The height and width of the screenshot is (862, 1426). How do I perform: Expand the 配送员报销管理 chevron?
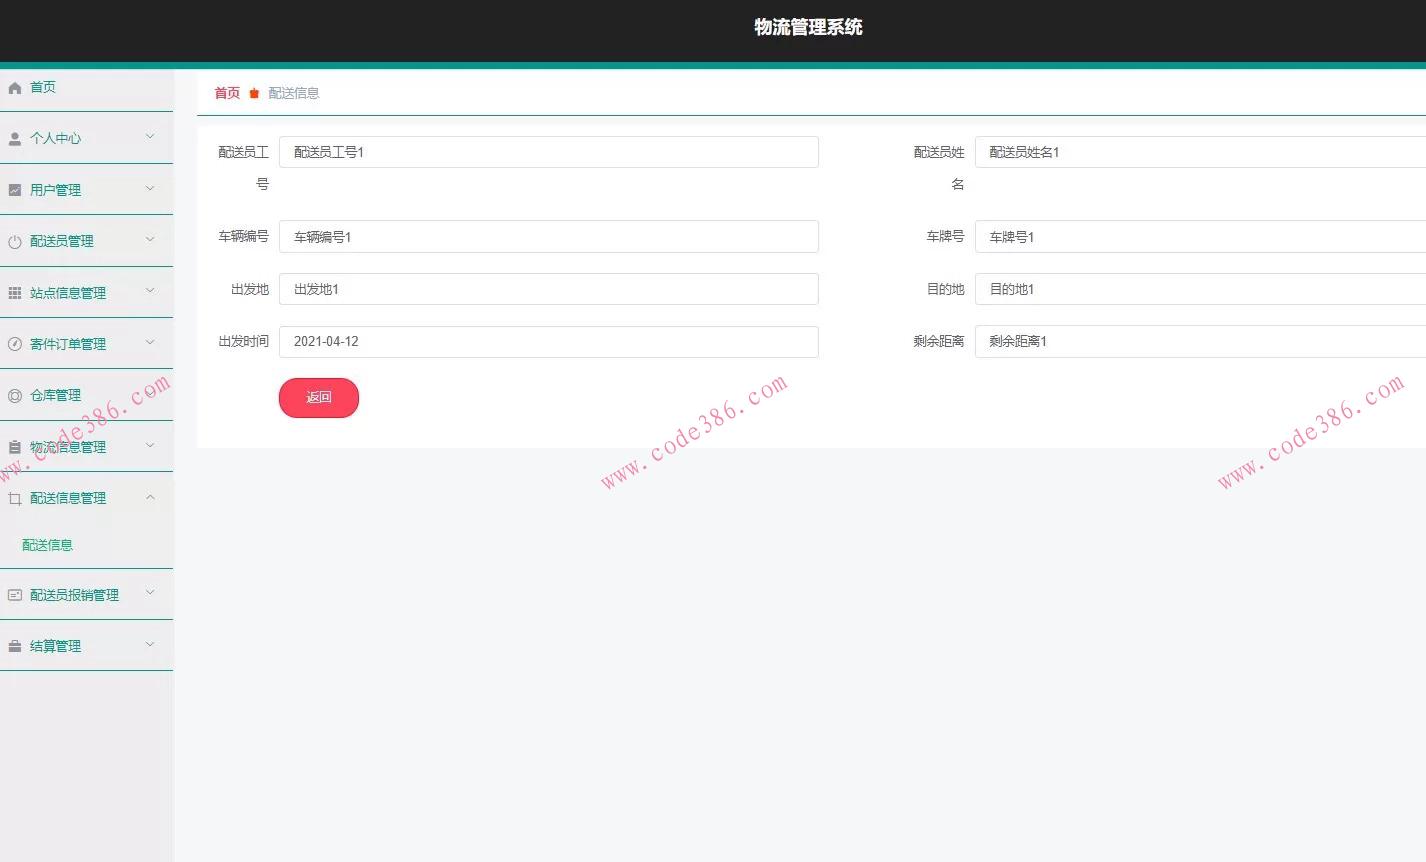pos(150,593)
